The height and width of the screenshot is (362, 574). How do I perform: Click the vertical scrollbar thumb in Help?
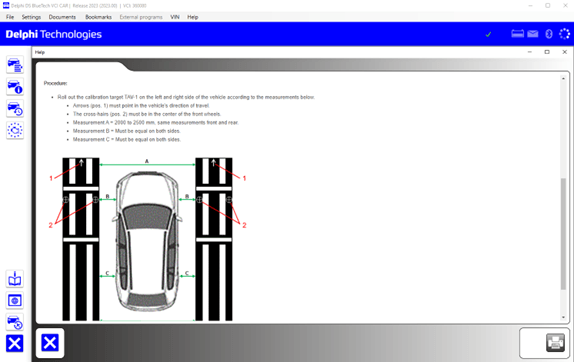click(x=563, y=234)
